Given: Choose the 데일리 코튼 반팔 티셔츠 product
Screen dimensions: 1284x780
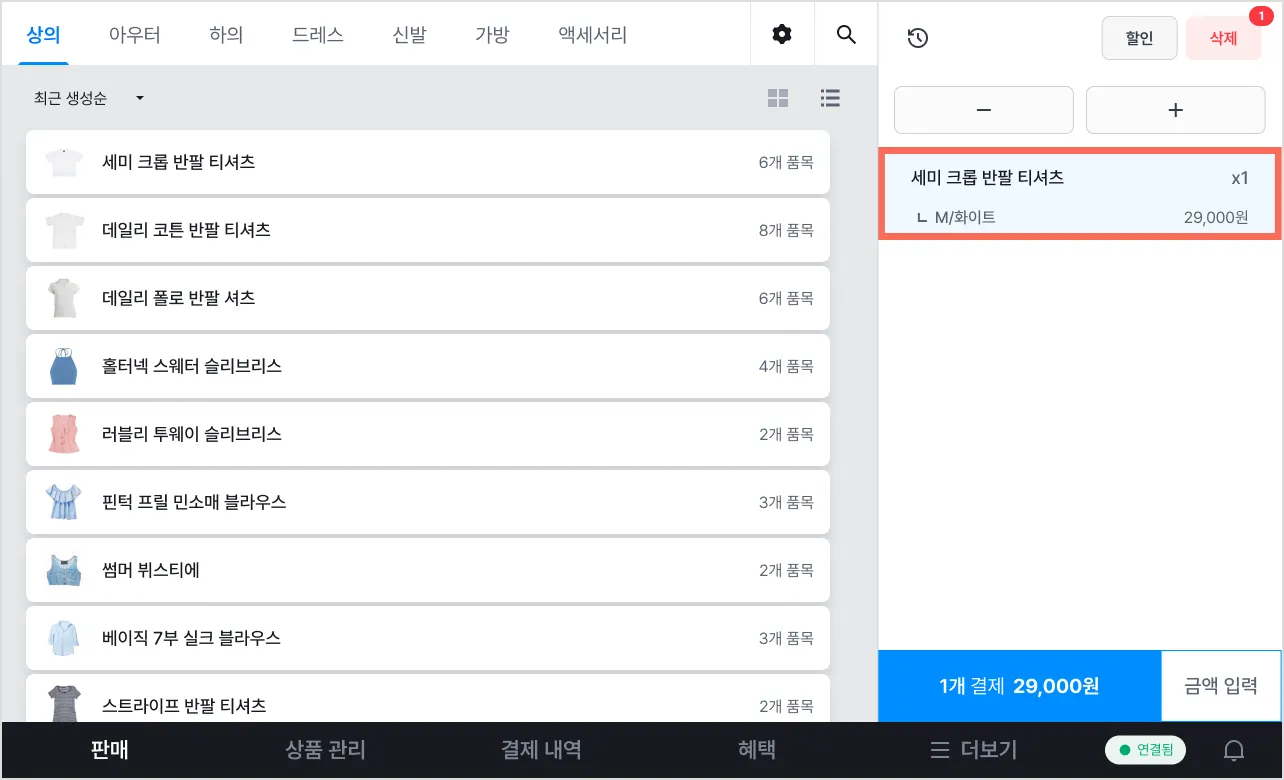Looking at the screenshot, I should click(428, 230).
